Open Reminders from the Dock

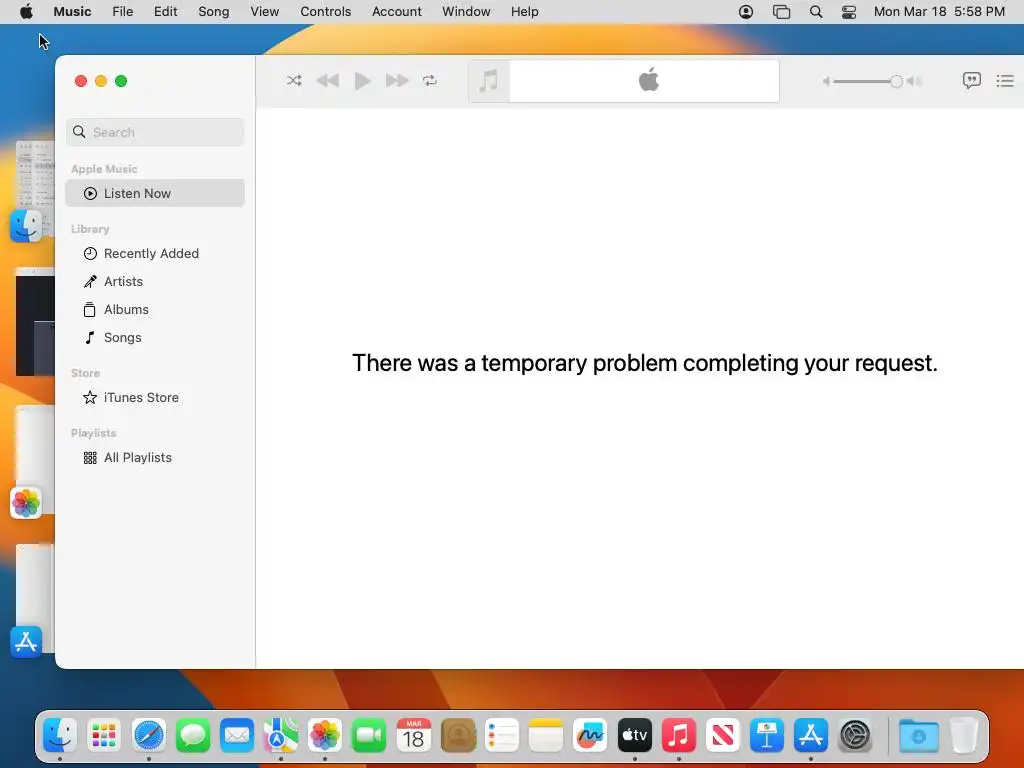point(502,736)
